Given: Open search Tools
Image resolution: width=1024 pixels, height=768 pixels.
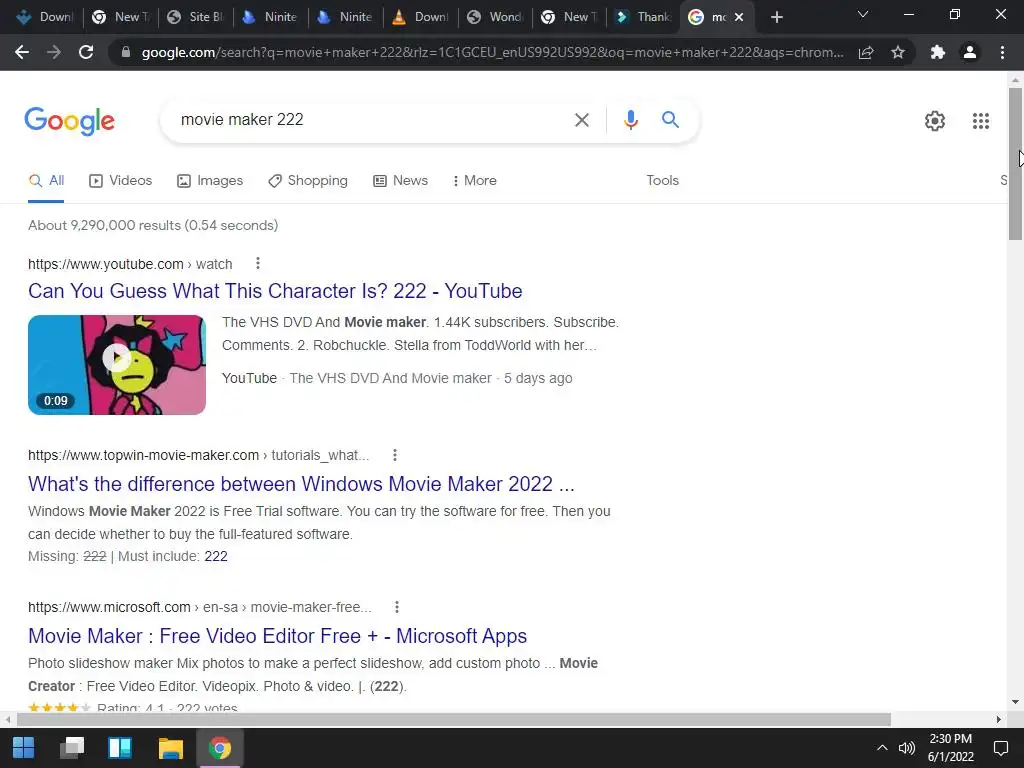Looking at the screenshot, I should tap(662, 180).
